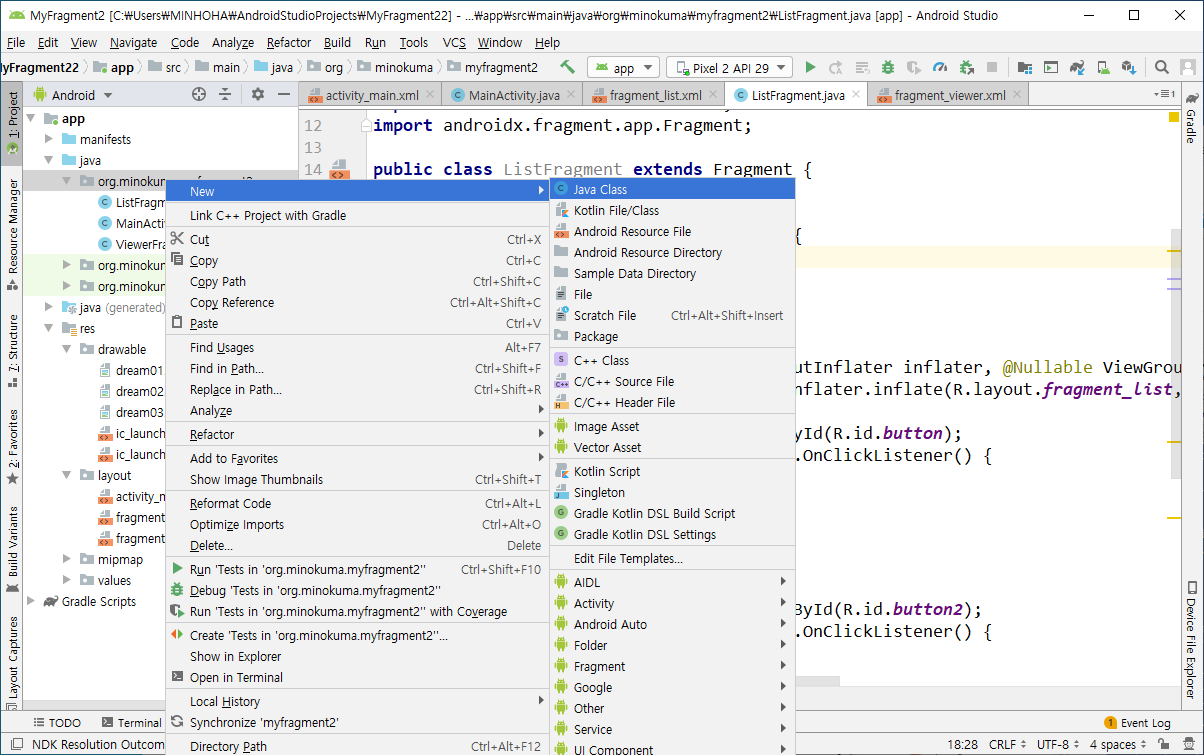Open the Pixel 2 API 29 device dropdown
This screenshot has height=755, width=1204.
pyautogui.click(x=730, y=68)
